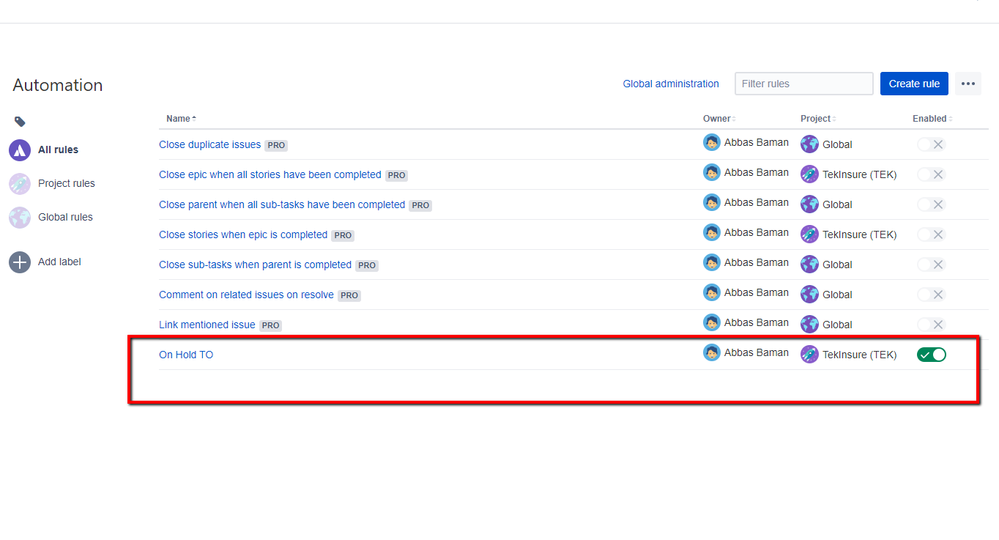Click owner avatar in Comment on related issues row
This screenshot has height=540, width=999.
712,292
